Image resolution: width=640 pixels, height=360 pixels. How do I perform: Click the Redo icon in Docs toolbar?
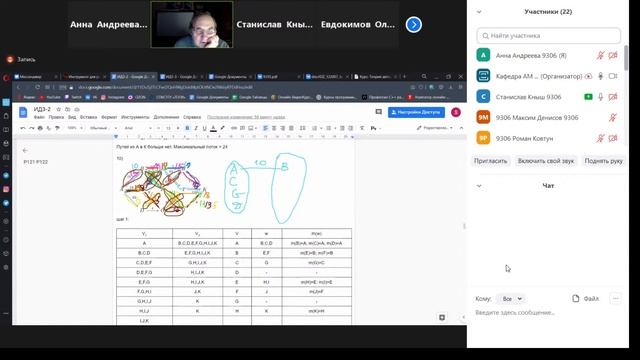[x=31, y=128]
